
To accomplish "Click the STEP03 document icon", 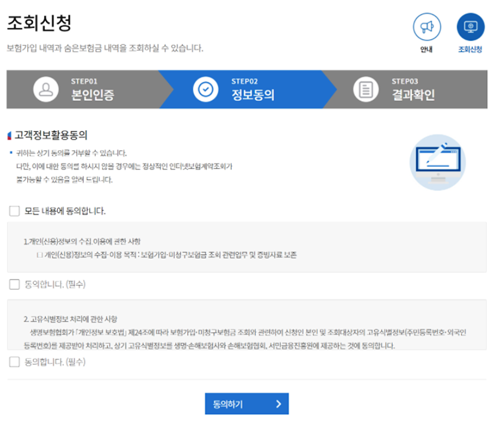I will click(x=366, y=89).
